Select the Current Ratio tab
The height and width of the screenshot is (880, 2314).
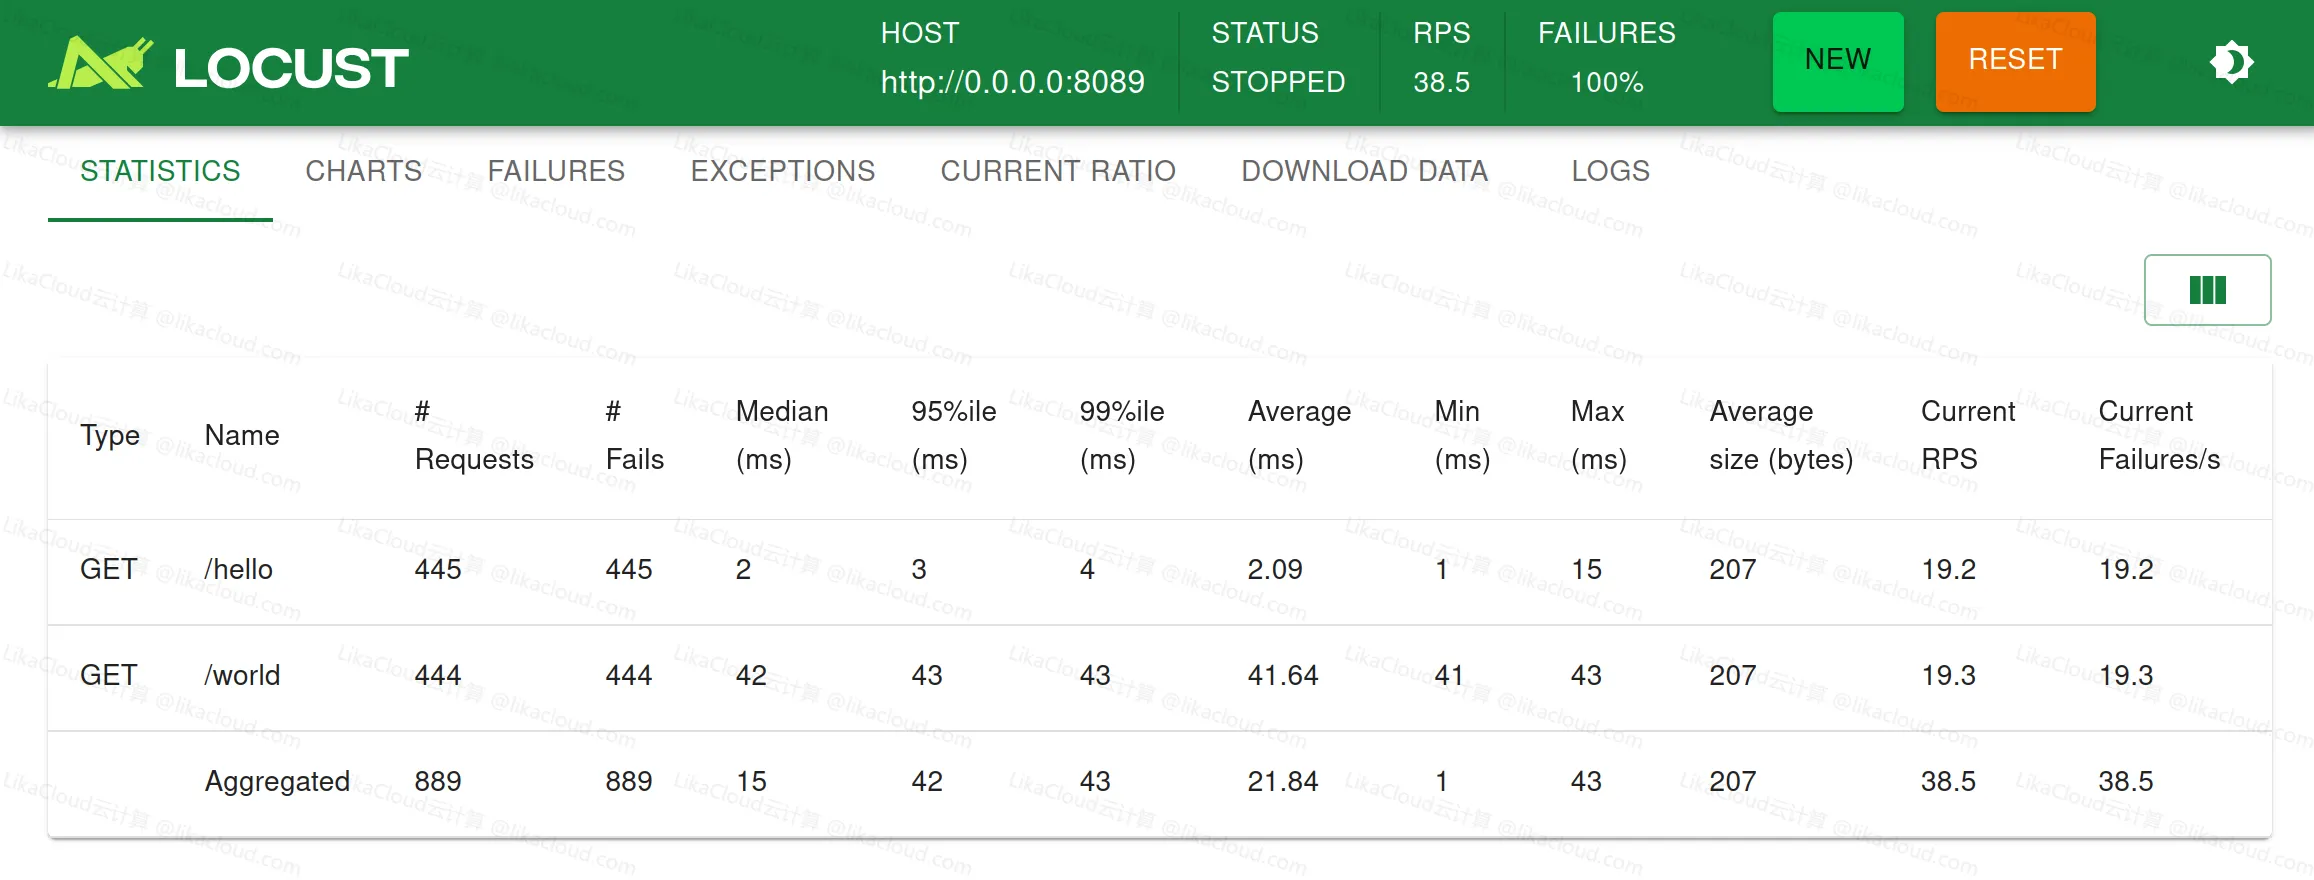[x=1057, y=171]
